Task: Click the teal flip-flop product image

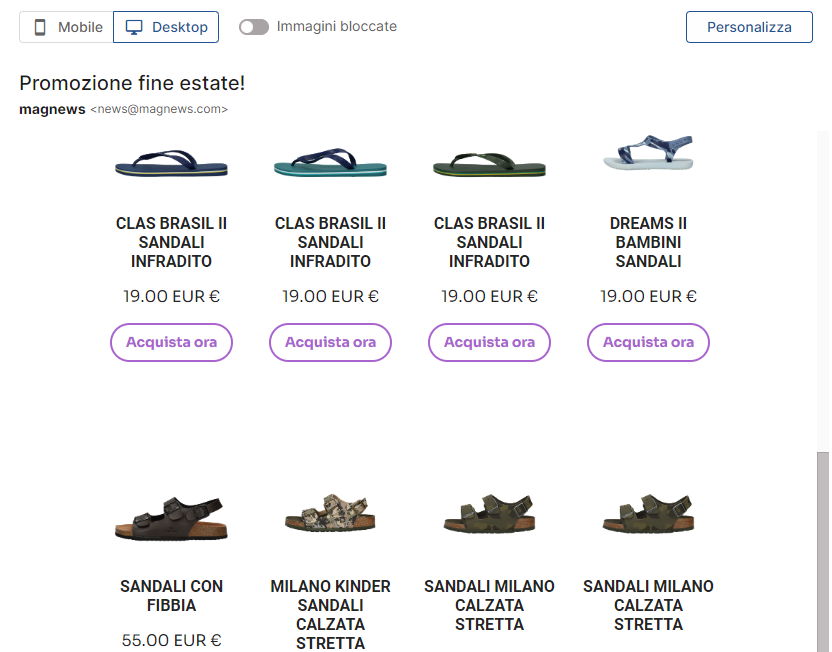Action: pos(330,163)
